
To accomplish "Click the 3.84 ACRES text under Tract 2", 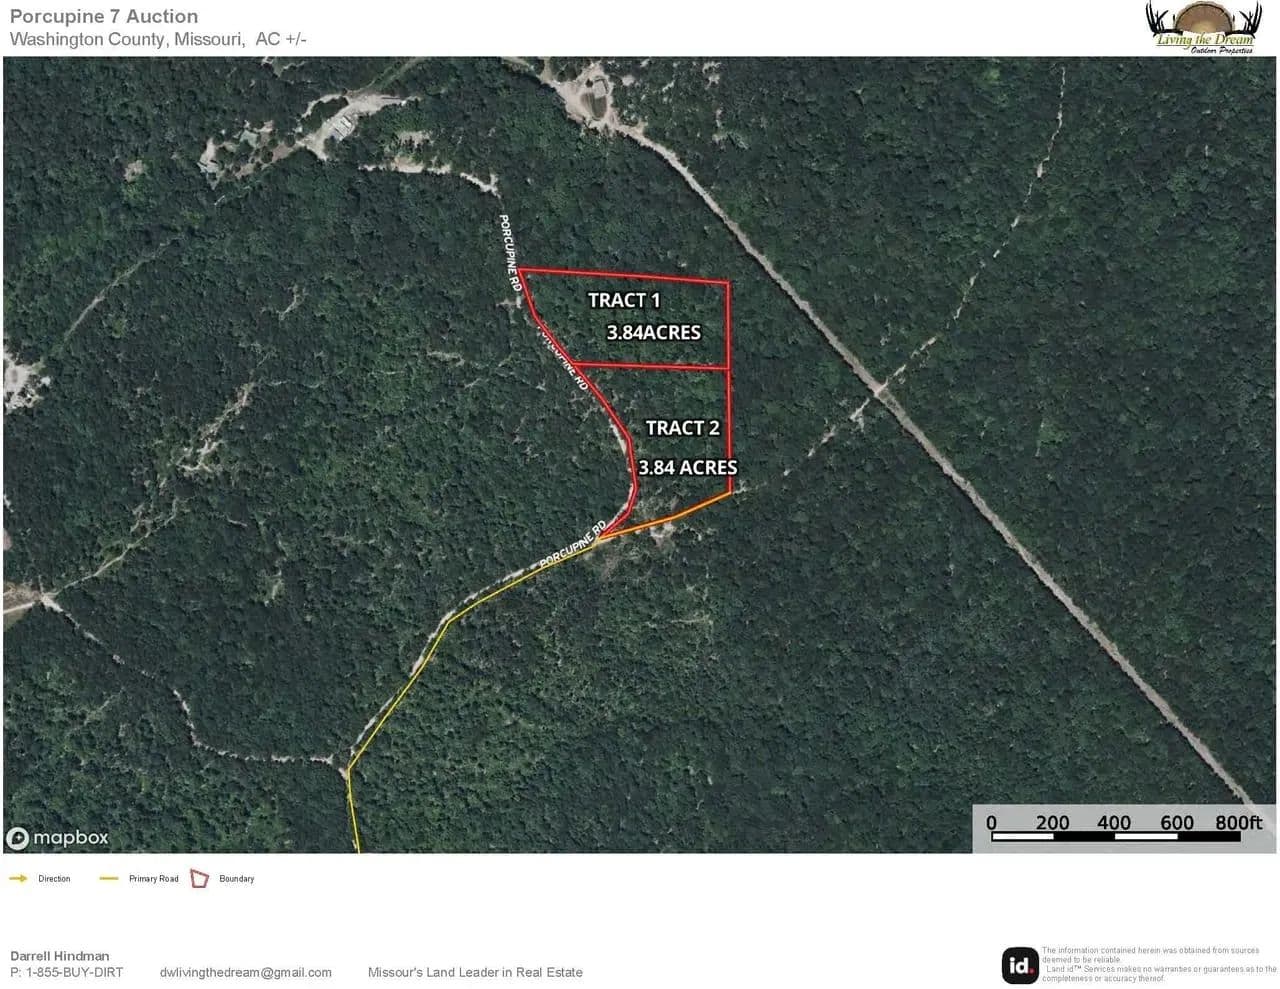I will [x=687, y=467].
